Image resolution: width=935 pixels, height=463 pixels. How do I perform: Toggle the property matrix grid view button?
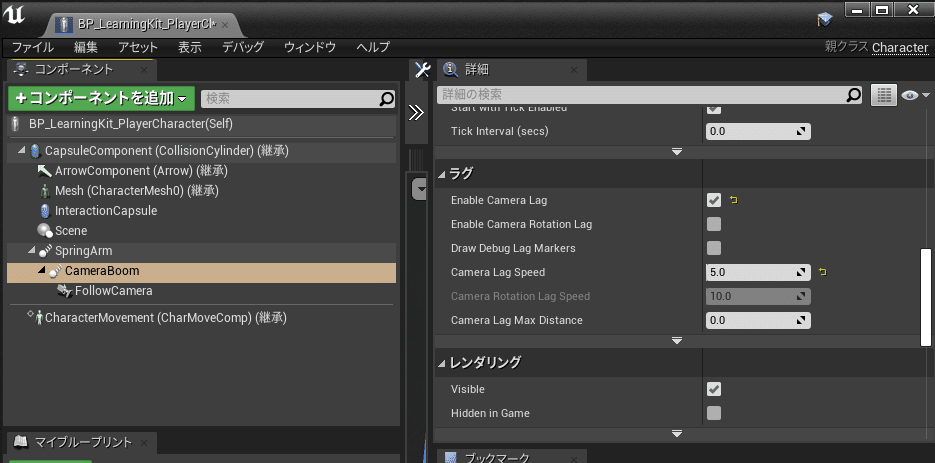(x=884, y=94)
